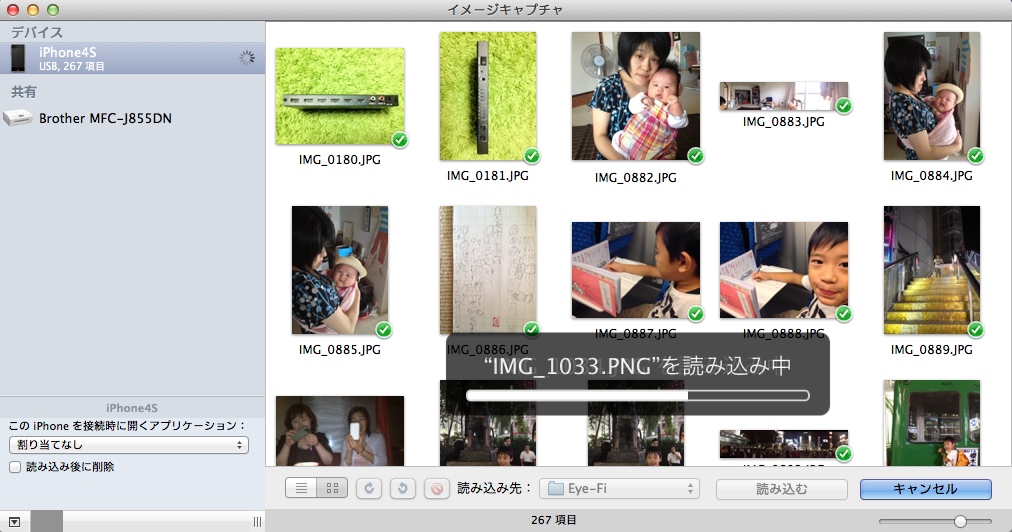Rotate selected image clockwise
1012x532 pixels.
(369, 488)
